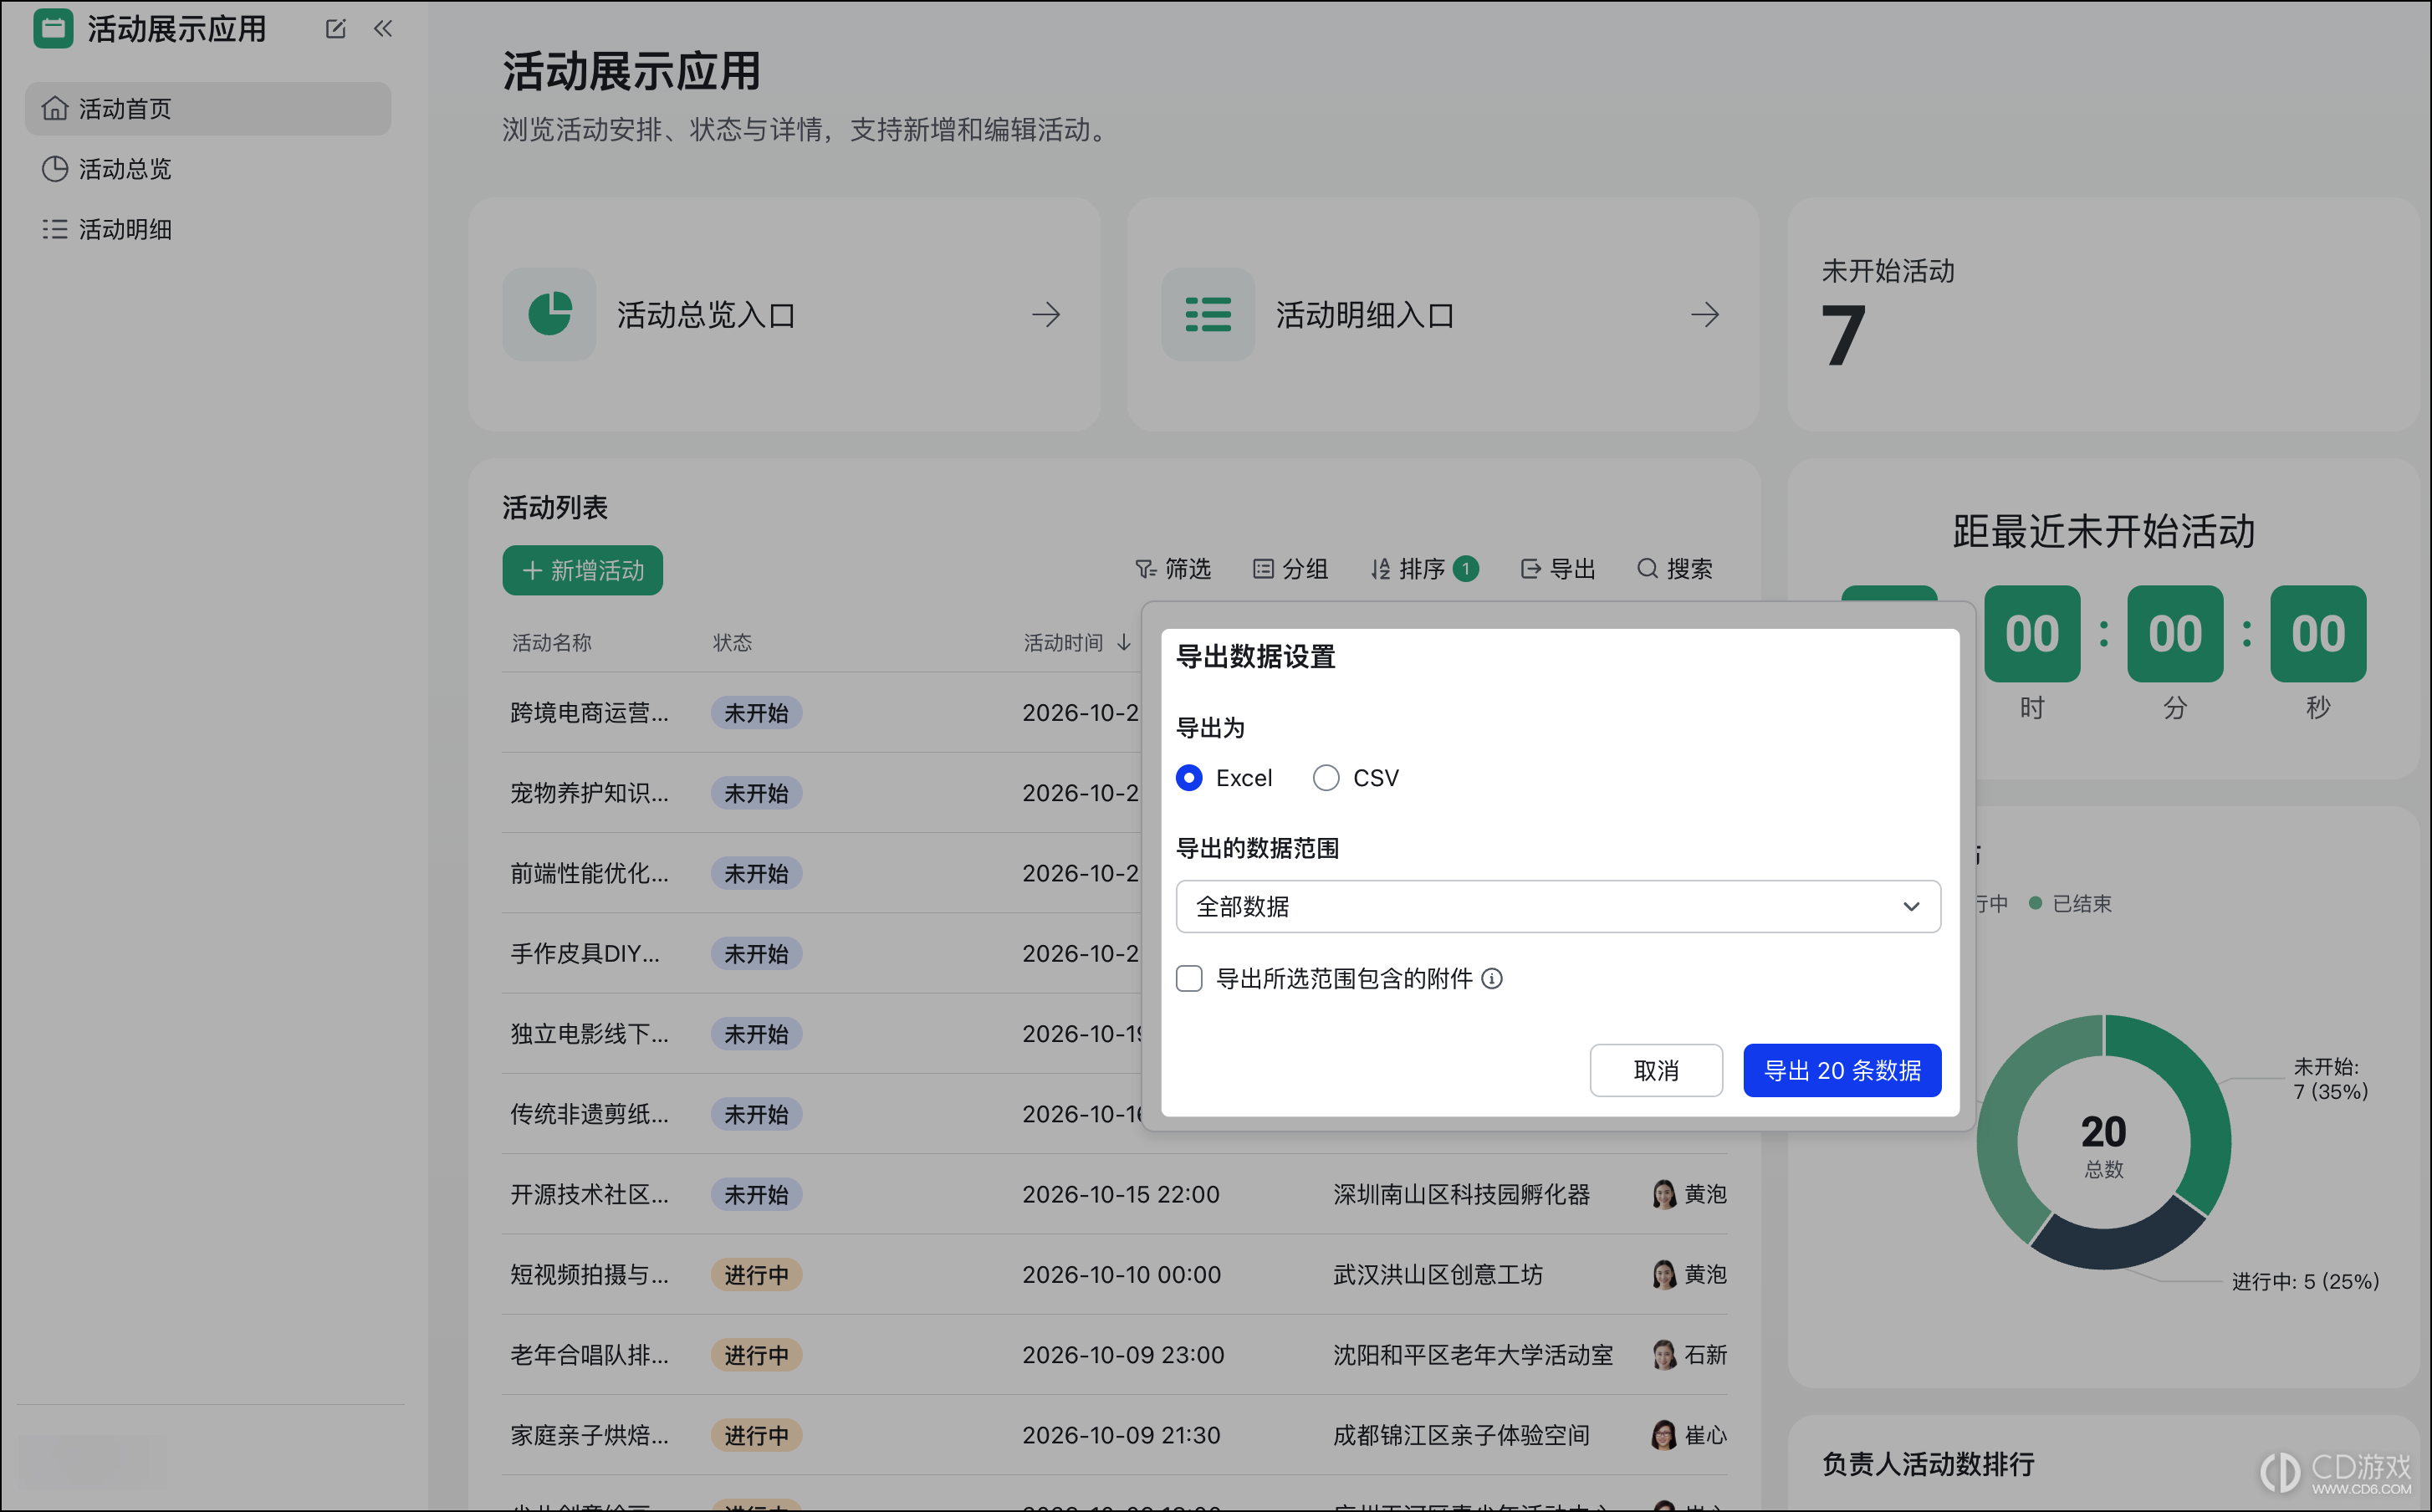Check 导出所选范围包含的附件 checkbox
The height and width of the screenshot is (1512, 2432).
click(x=1189, y=978)
